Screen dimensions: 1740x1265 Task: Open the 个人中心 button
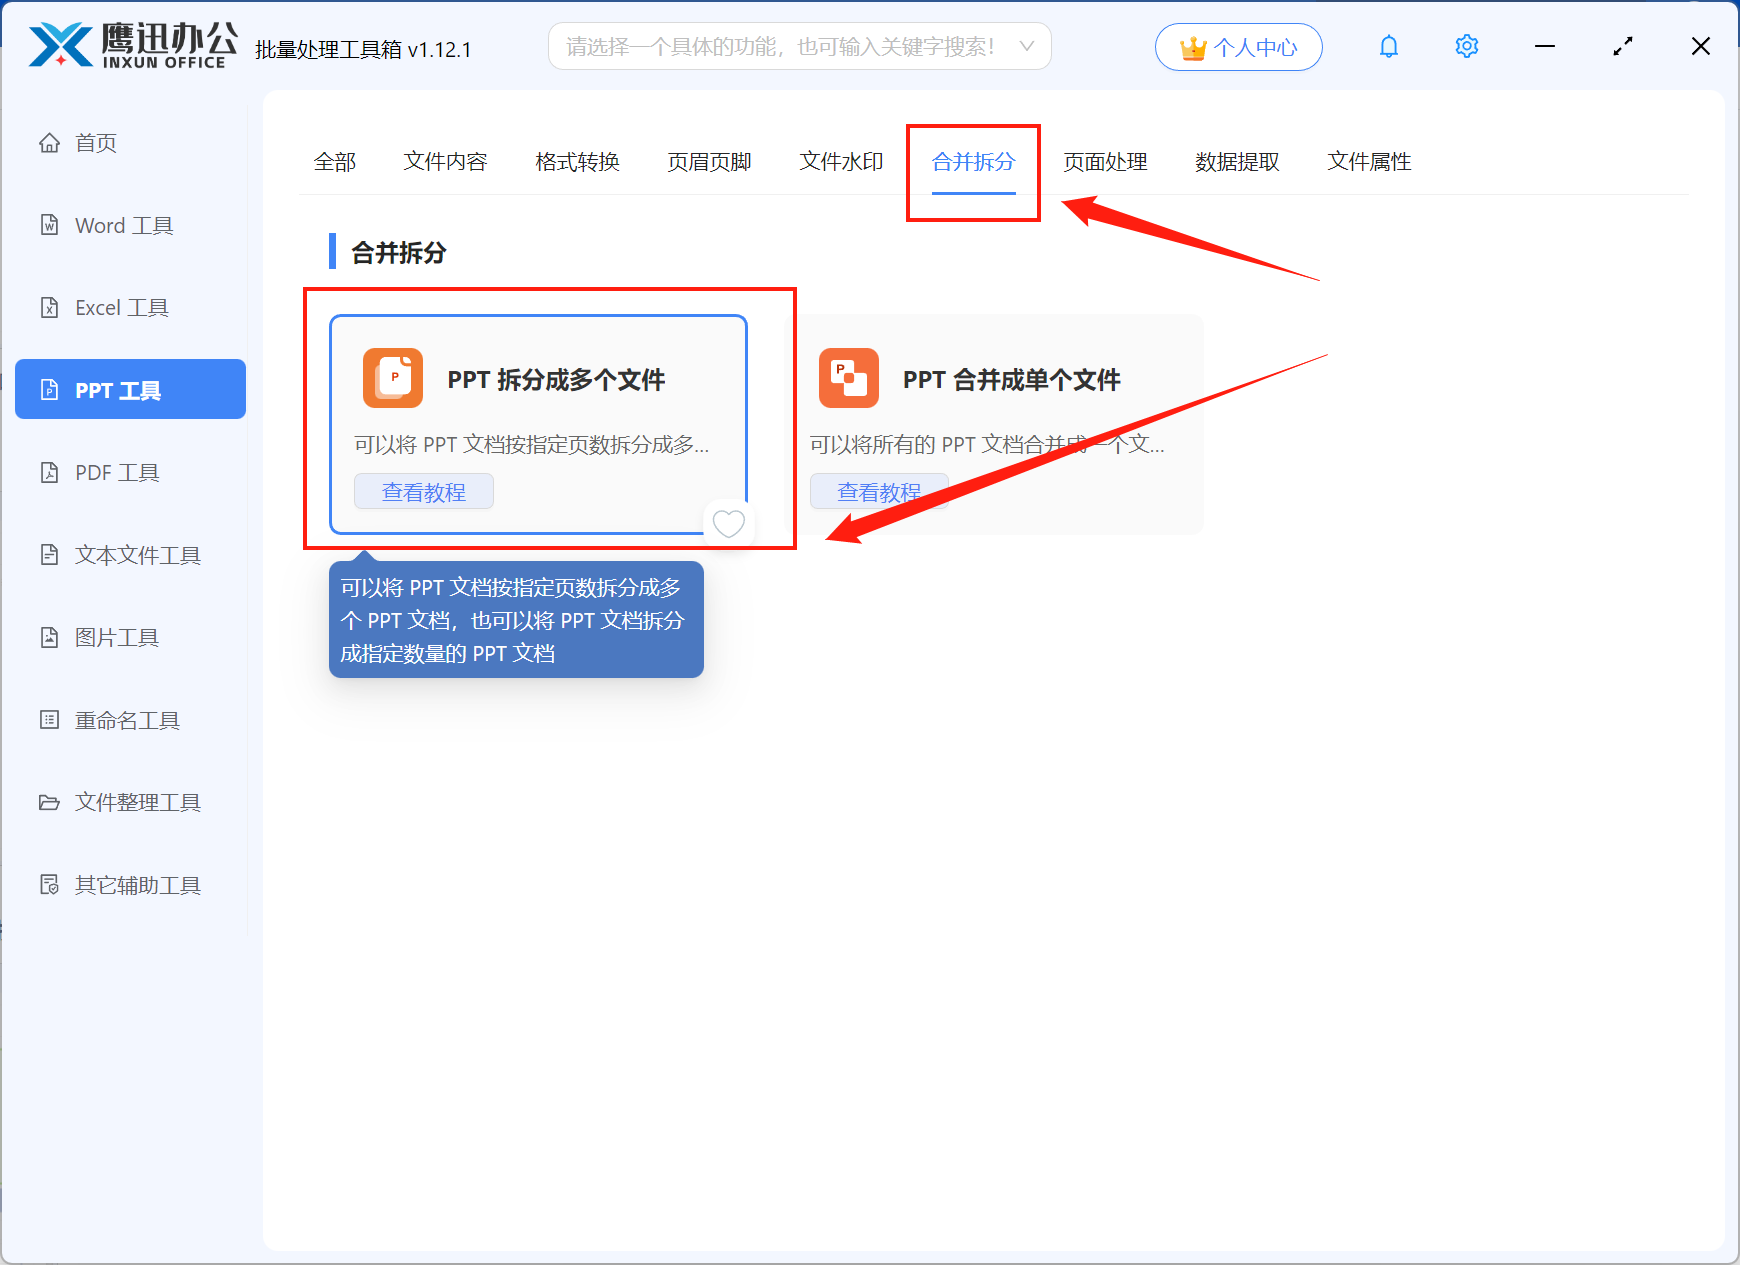(x=1238, y=47)
